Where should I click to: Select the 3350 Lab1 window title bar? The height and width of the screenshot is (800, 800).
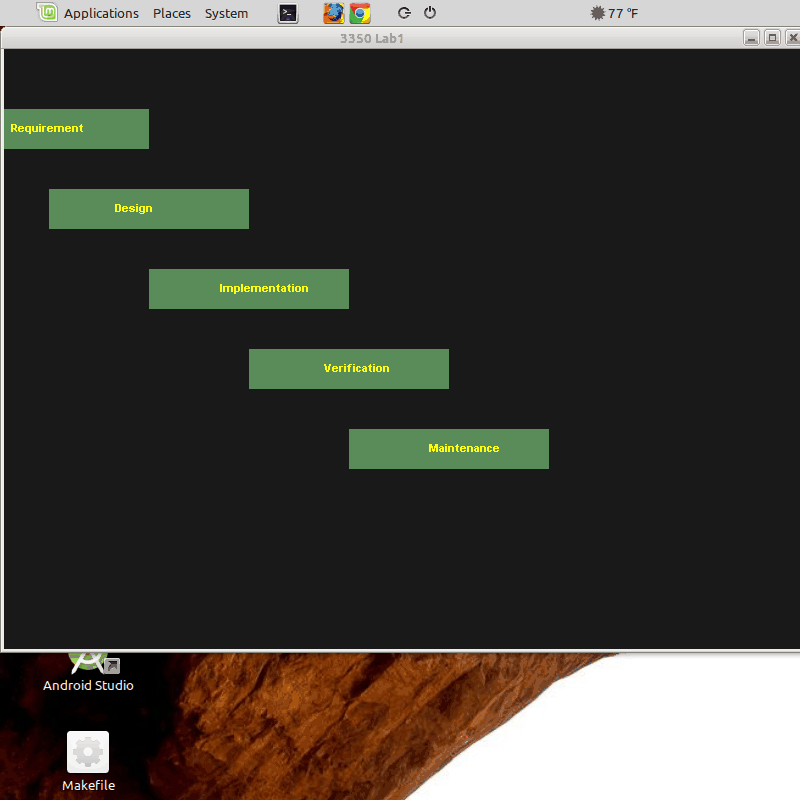pos(371,38)
